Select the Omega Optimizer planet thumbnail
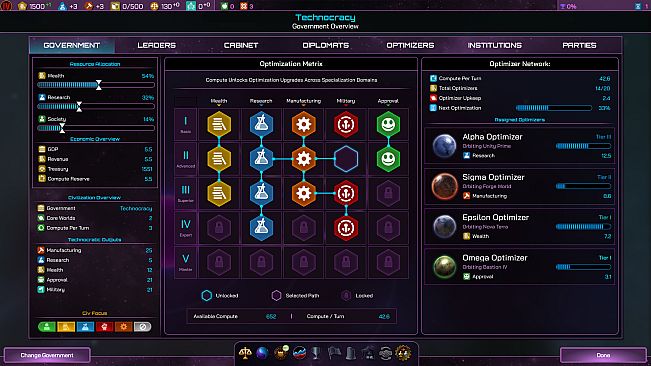Screen dimensions: 651x366 (444, 266)
